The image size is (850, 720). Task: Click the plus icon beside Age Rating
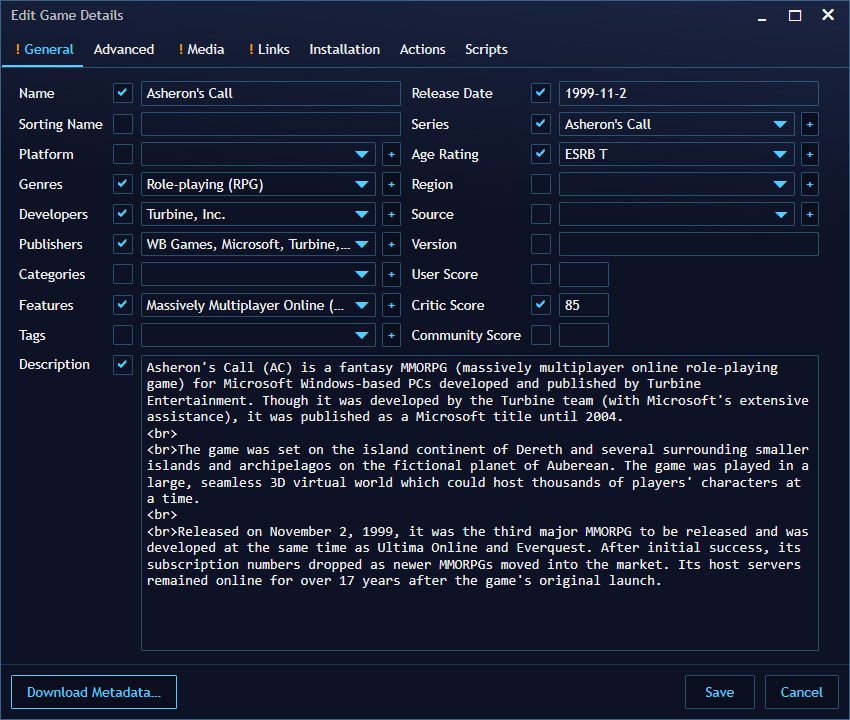(809, 154)
